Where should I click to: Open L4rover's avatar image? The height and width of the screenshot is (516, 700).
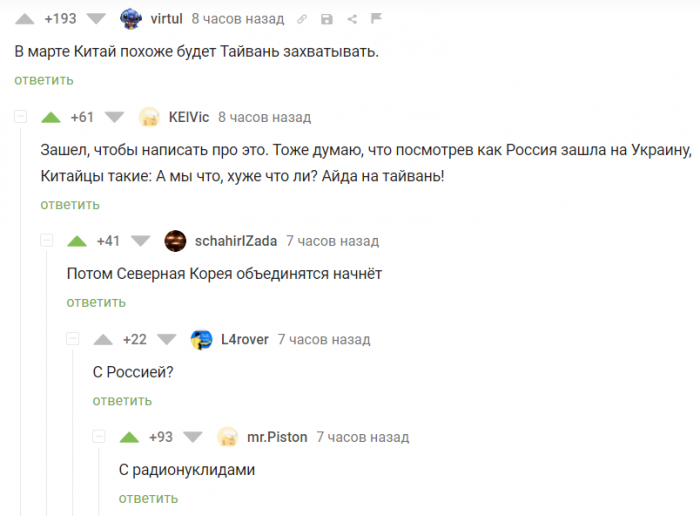coord(201,339)
